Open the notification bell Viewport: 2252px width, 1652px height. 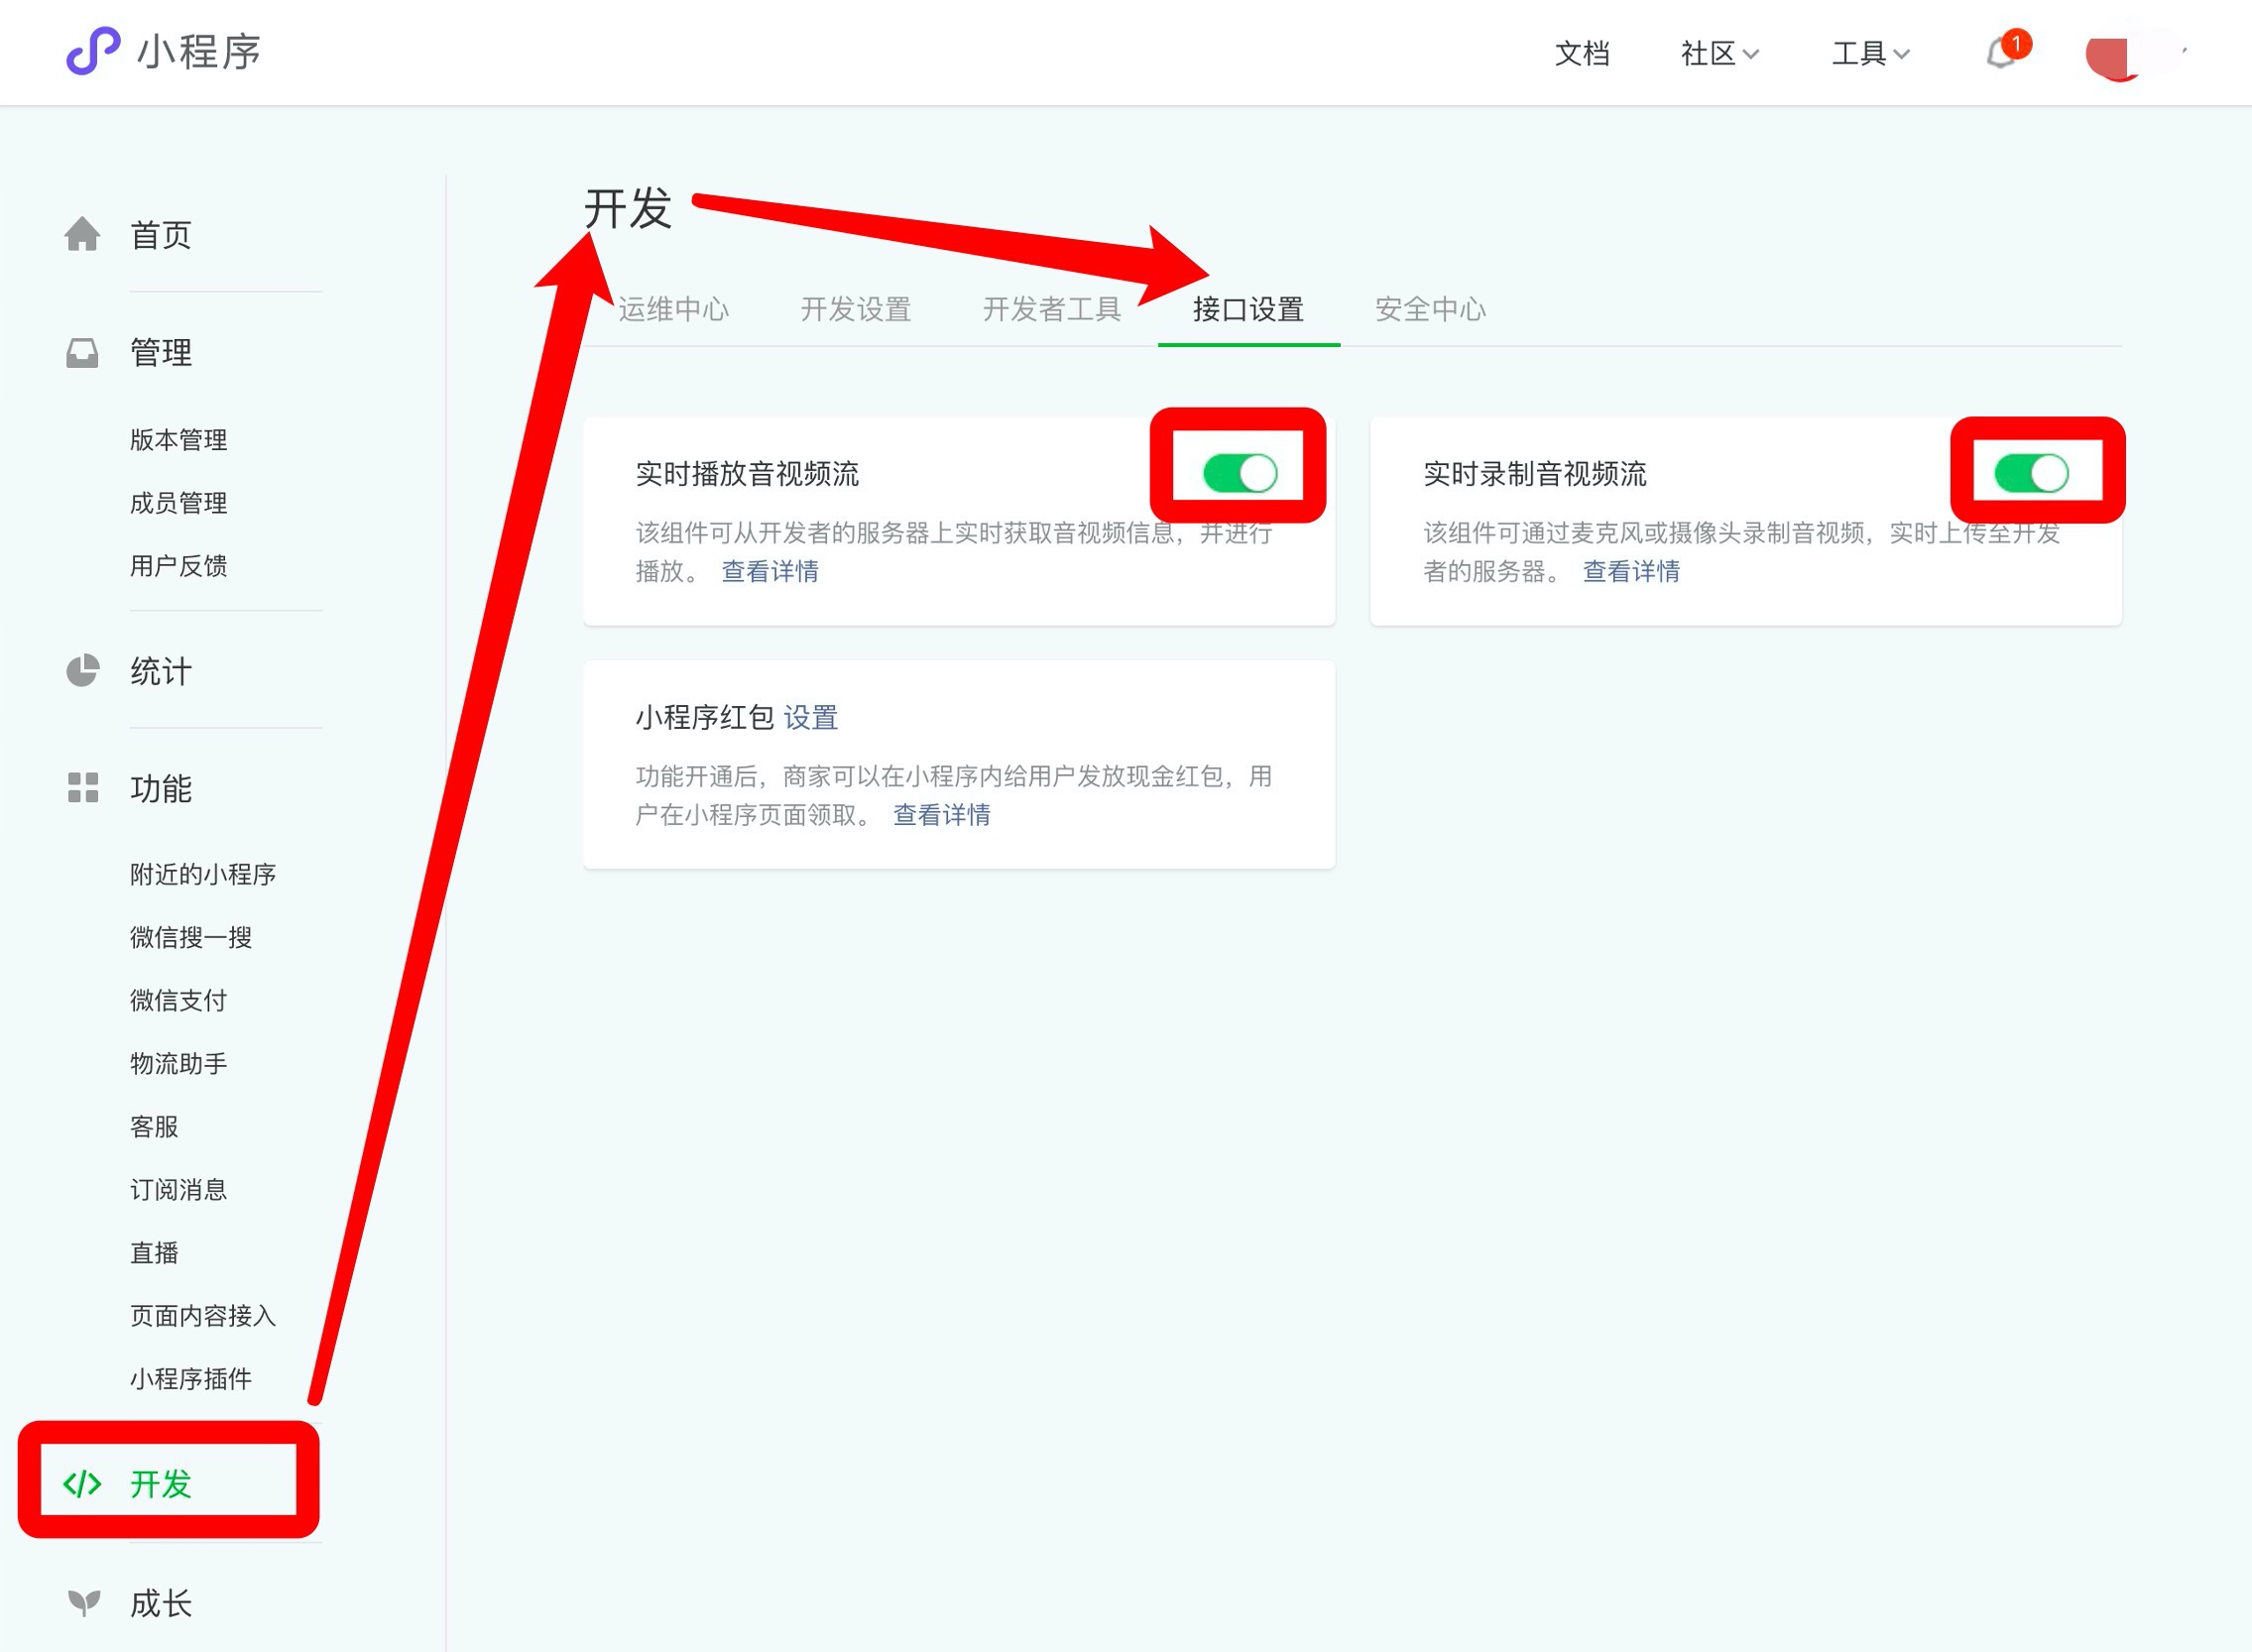tap(2001, 53)
